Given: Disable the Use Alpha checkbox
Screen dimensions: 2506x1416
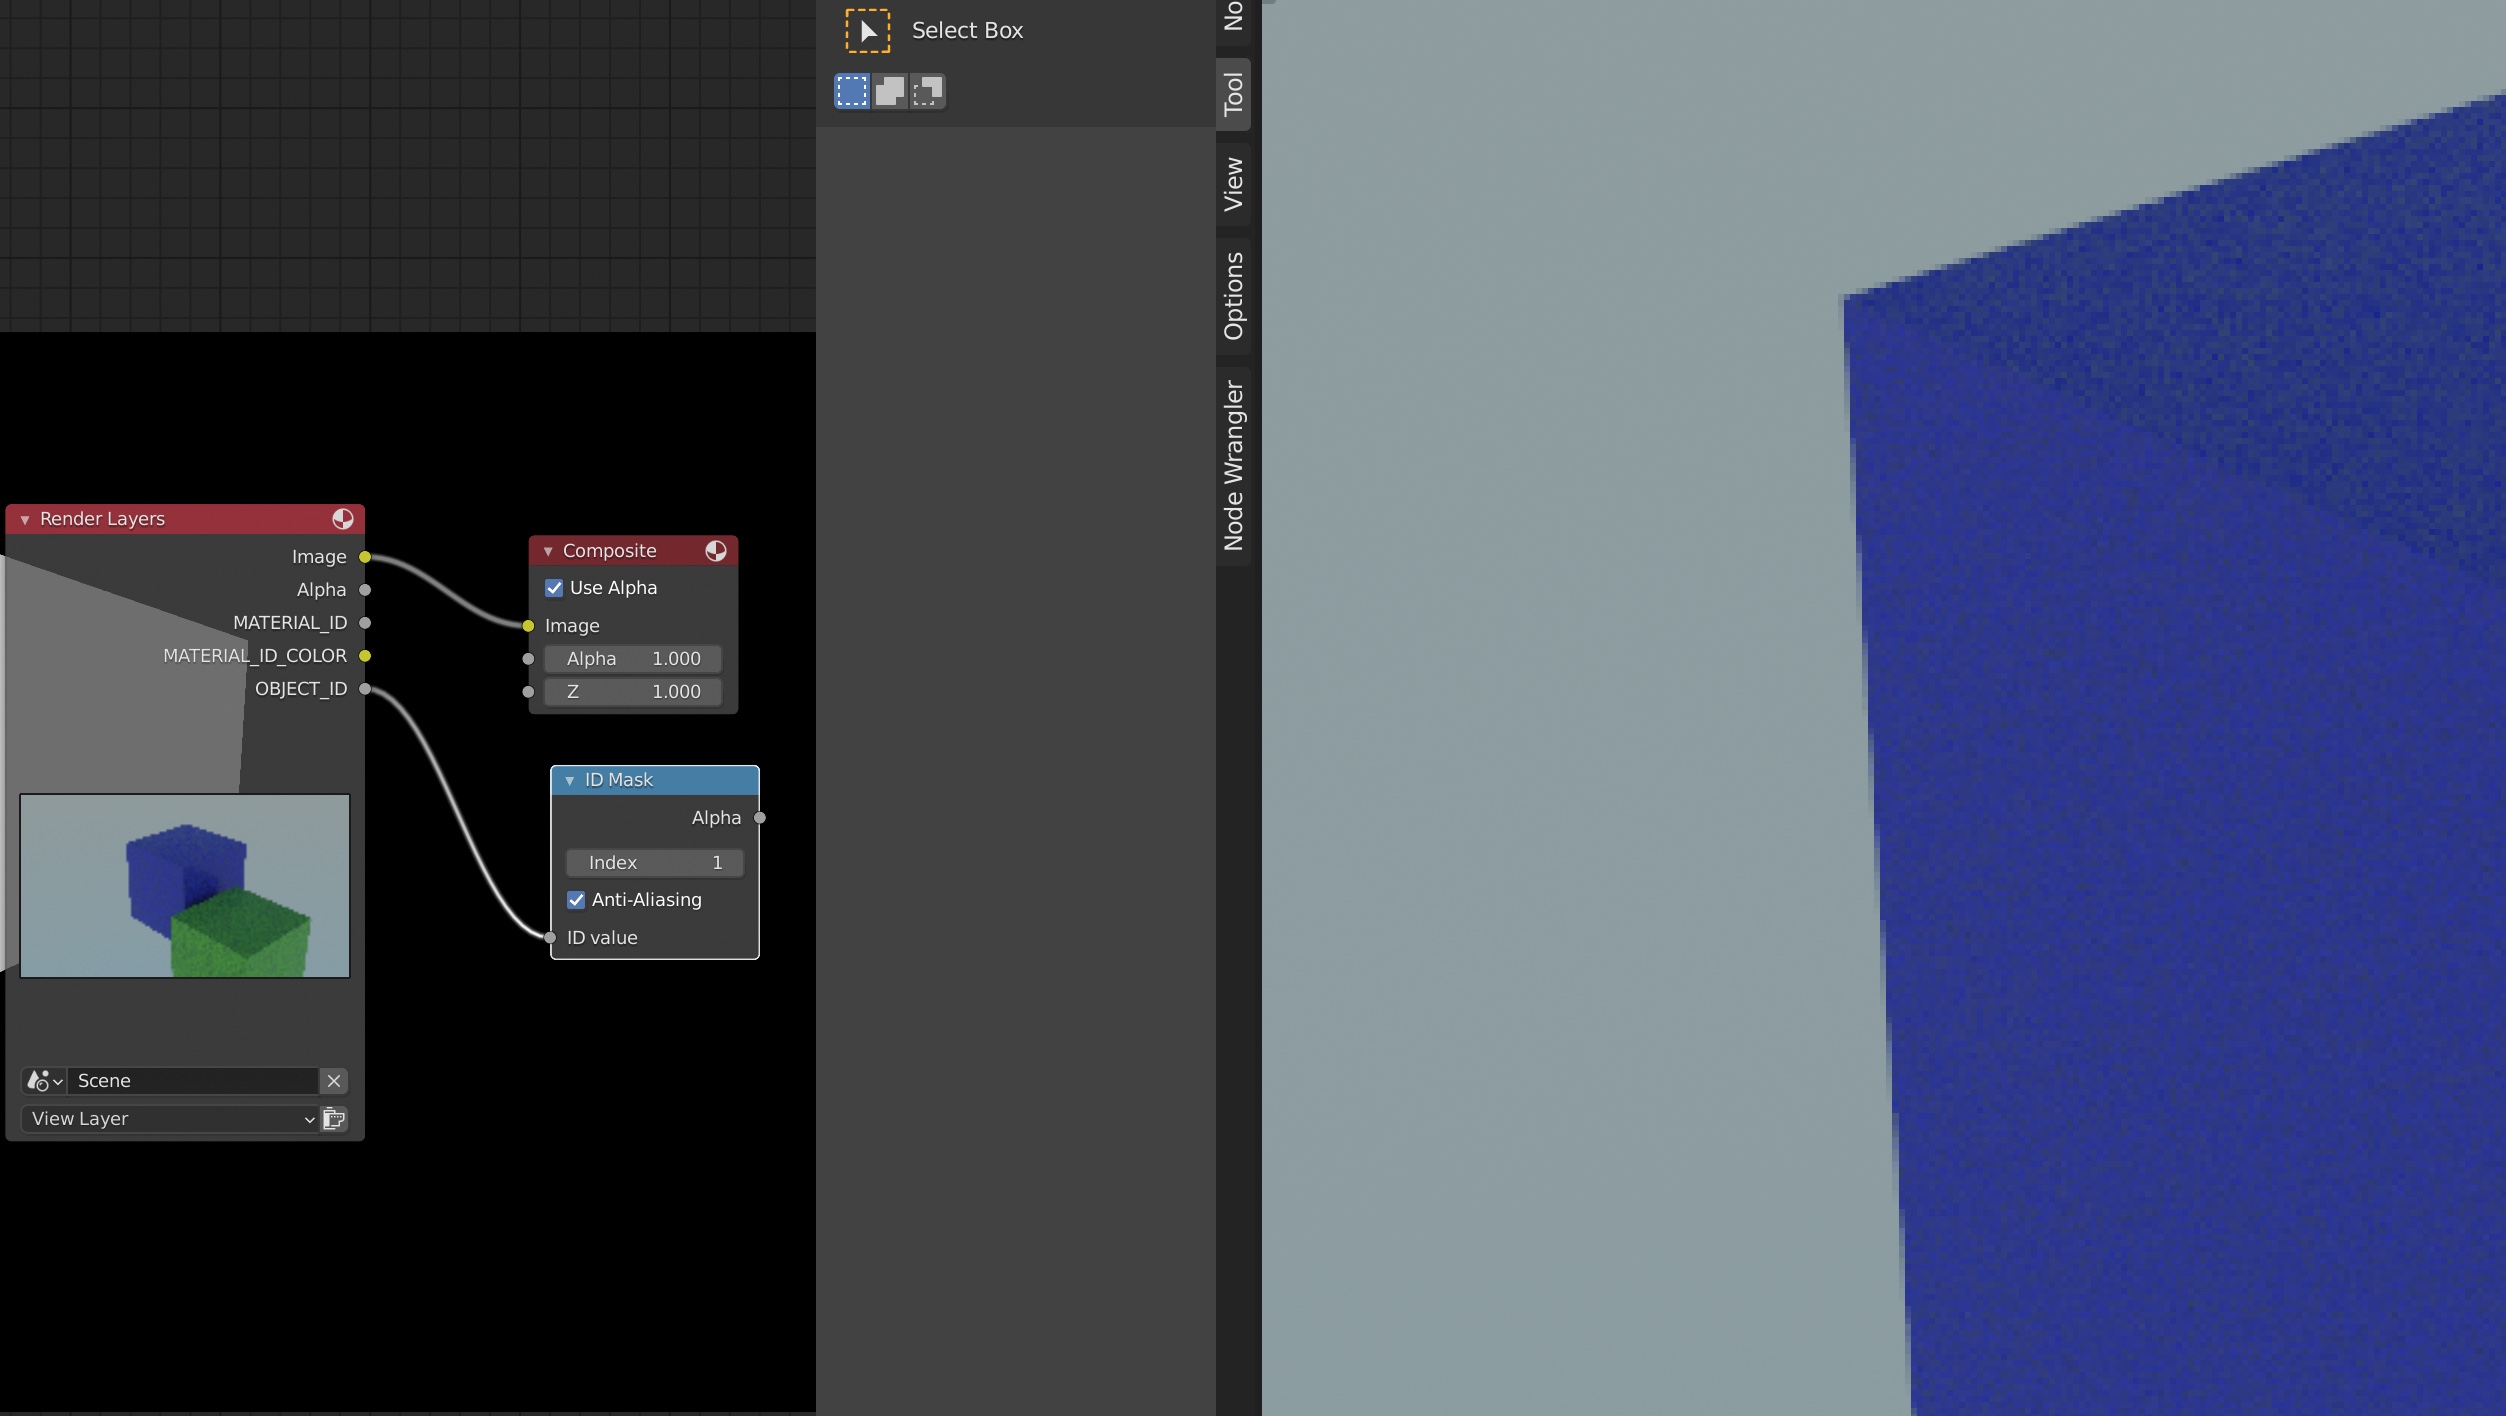Looking at the screenshot, I should (x=554, y=588).
